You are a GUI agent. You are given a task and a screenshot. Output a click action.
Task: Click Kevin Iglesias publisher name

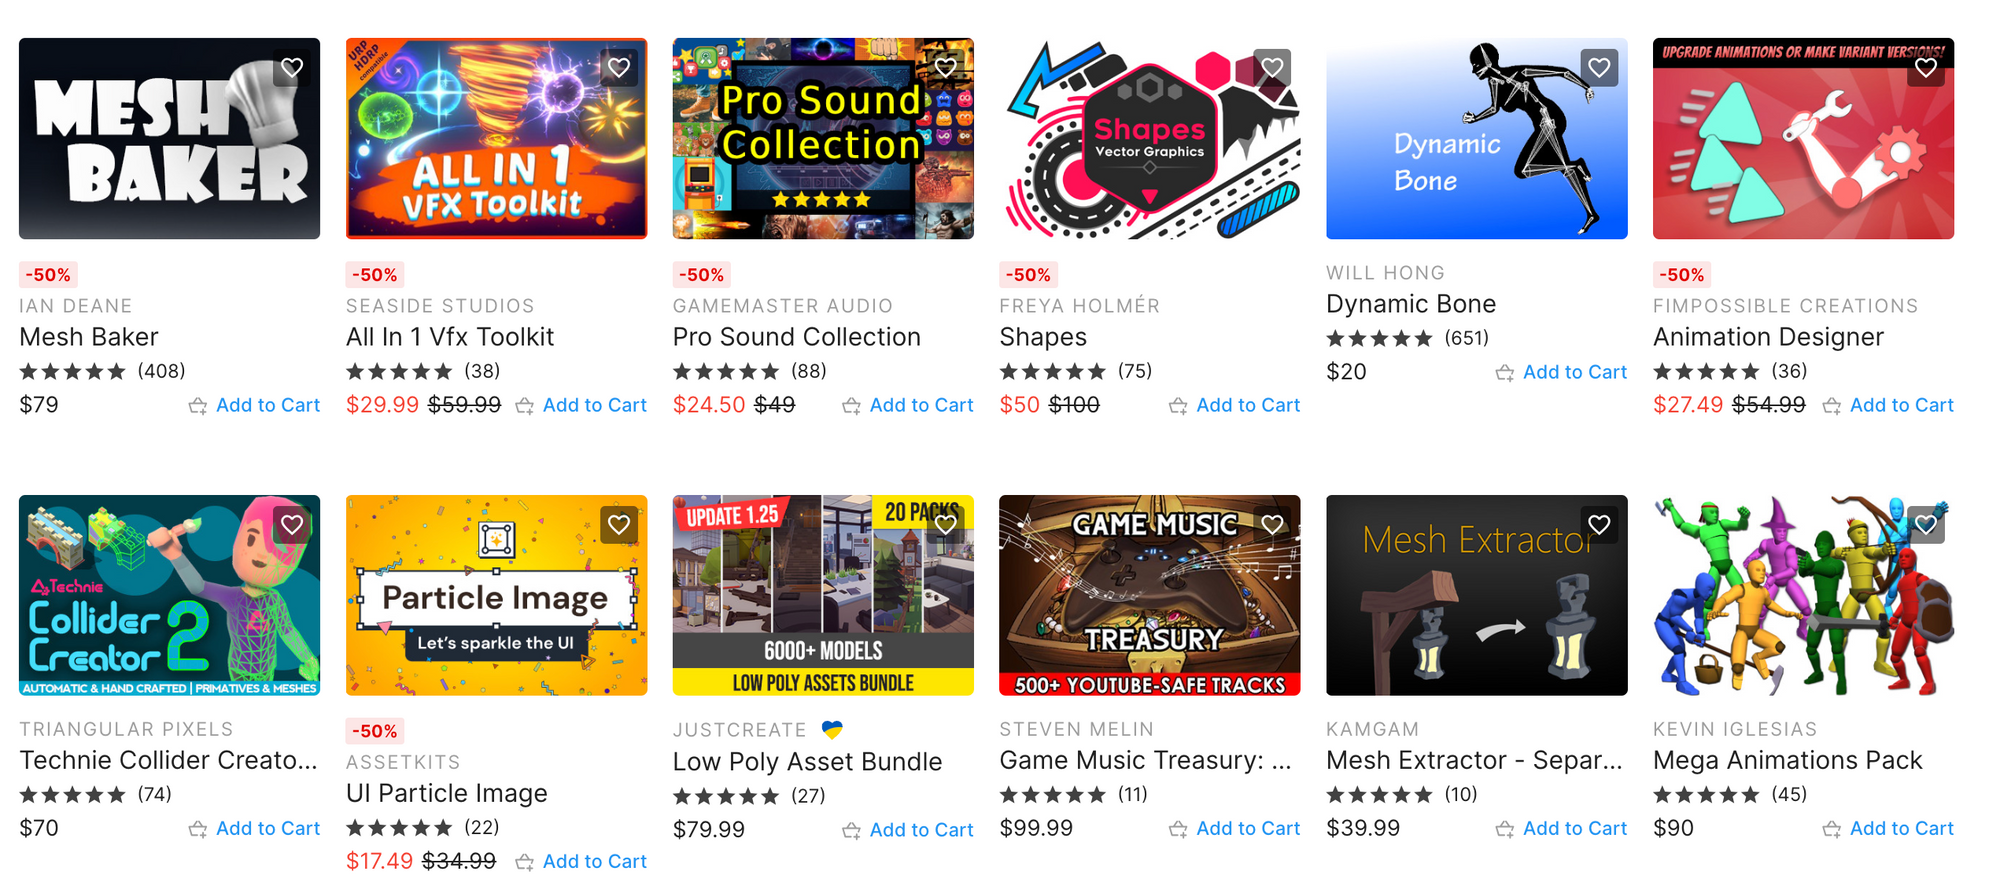coord(1735,729)
